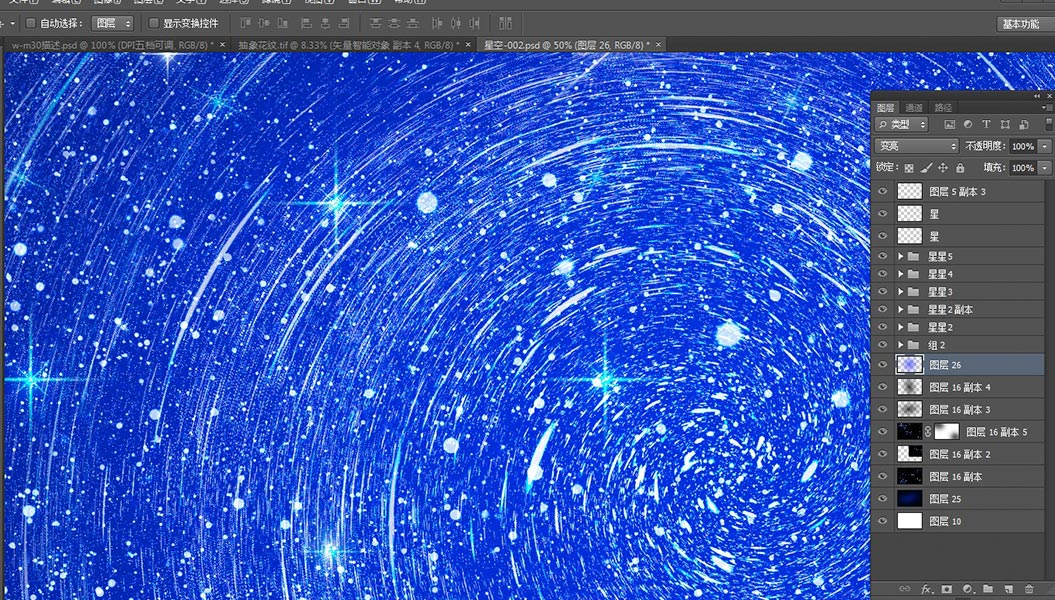Create new fill or adjustment layer
1055x600 pixels.
click(x=968, y=589)
